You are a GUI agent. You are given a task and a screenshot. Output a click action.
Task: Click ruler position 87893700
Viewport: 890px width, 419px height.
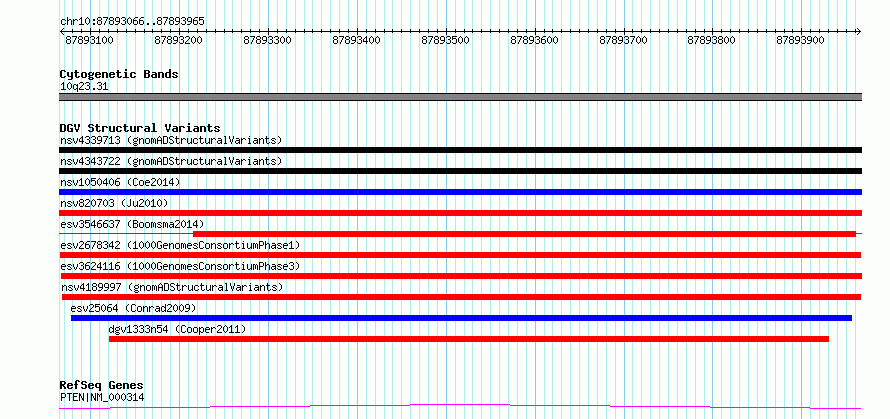[x=623, y=40]
